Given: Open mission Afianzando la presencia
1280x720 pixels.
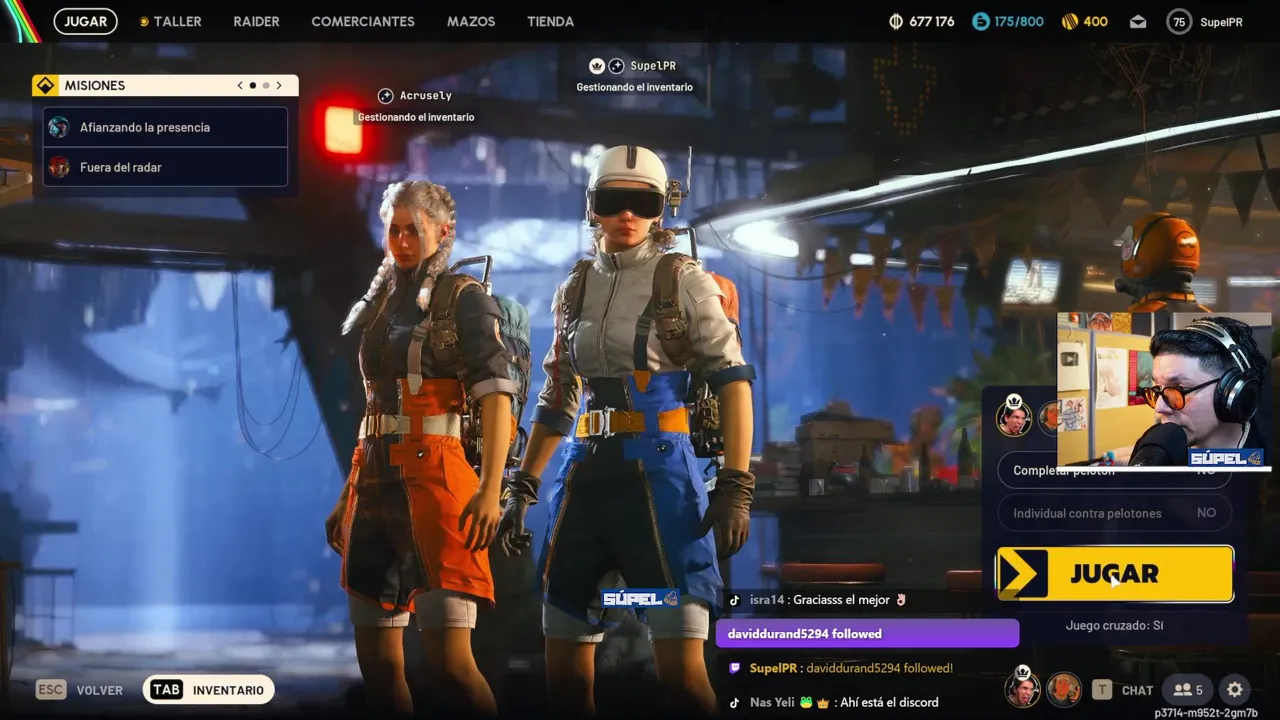Looking at the screenshot, I should click(165, 127).
